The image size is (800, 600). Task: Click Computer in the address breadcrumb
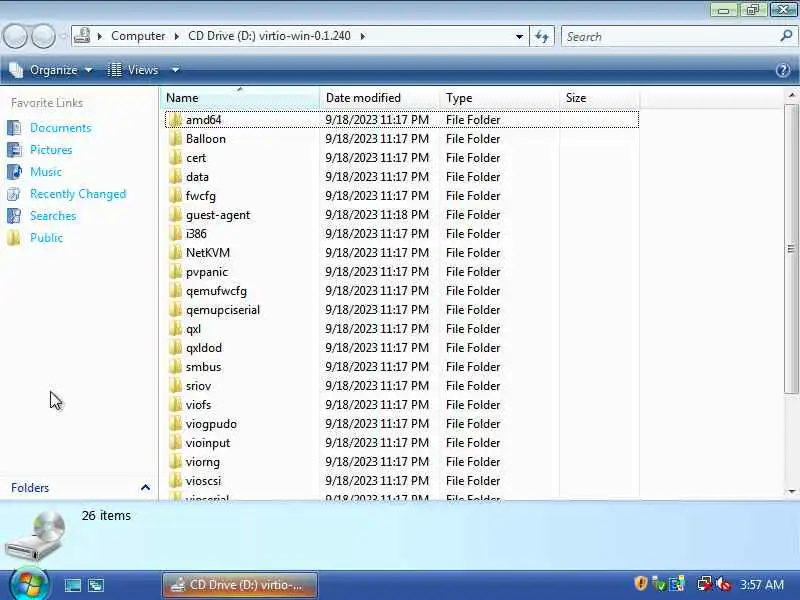click(x=138, y=36)
